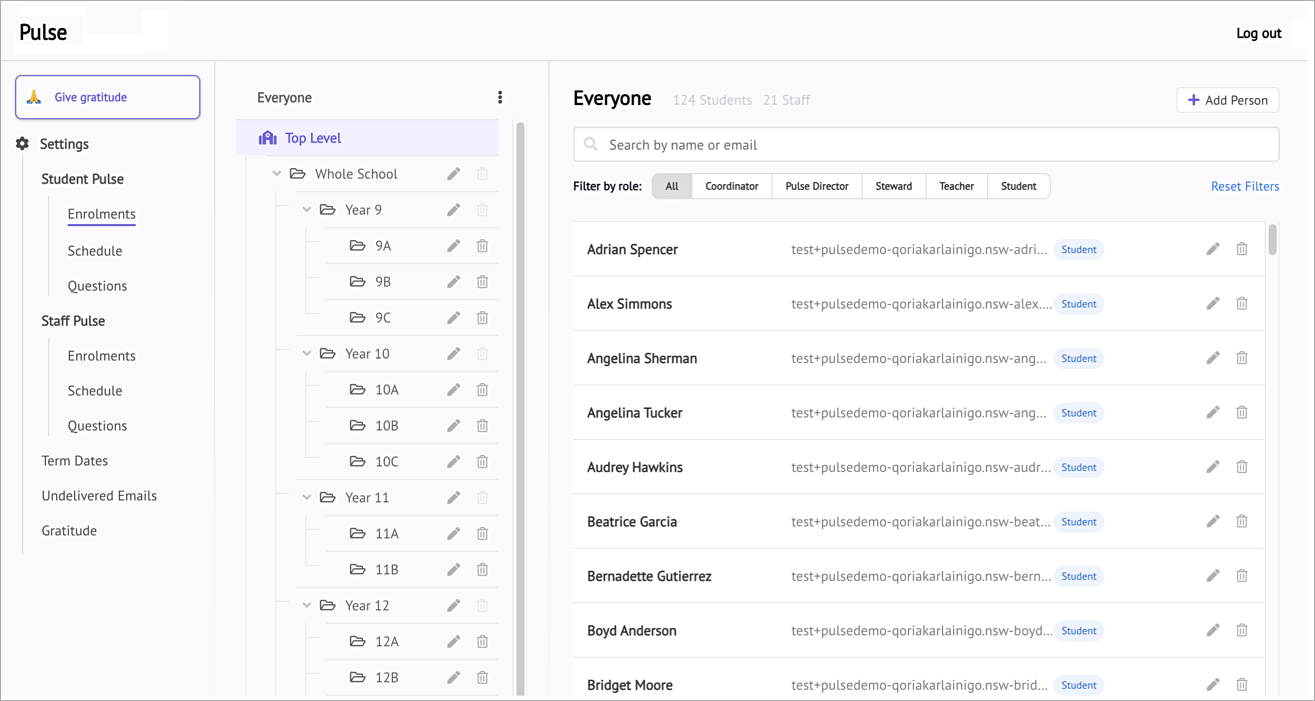Edit the Whole School group via pencil icon
1315x701 pixels.
click(454, 174)
